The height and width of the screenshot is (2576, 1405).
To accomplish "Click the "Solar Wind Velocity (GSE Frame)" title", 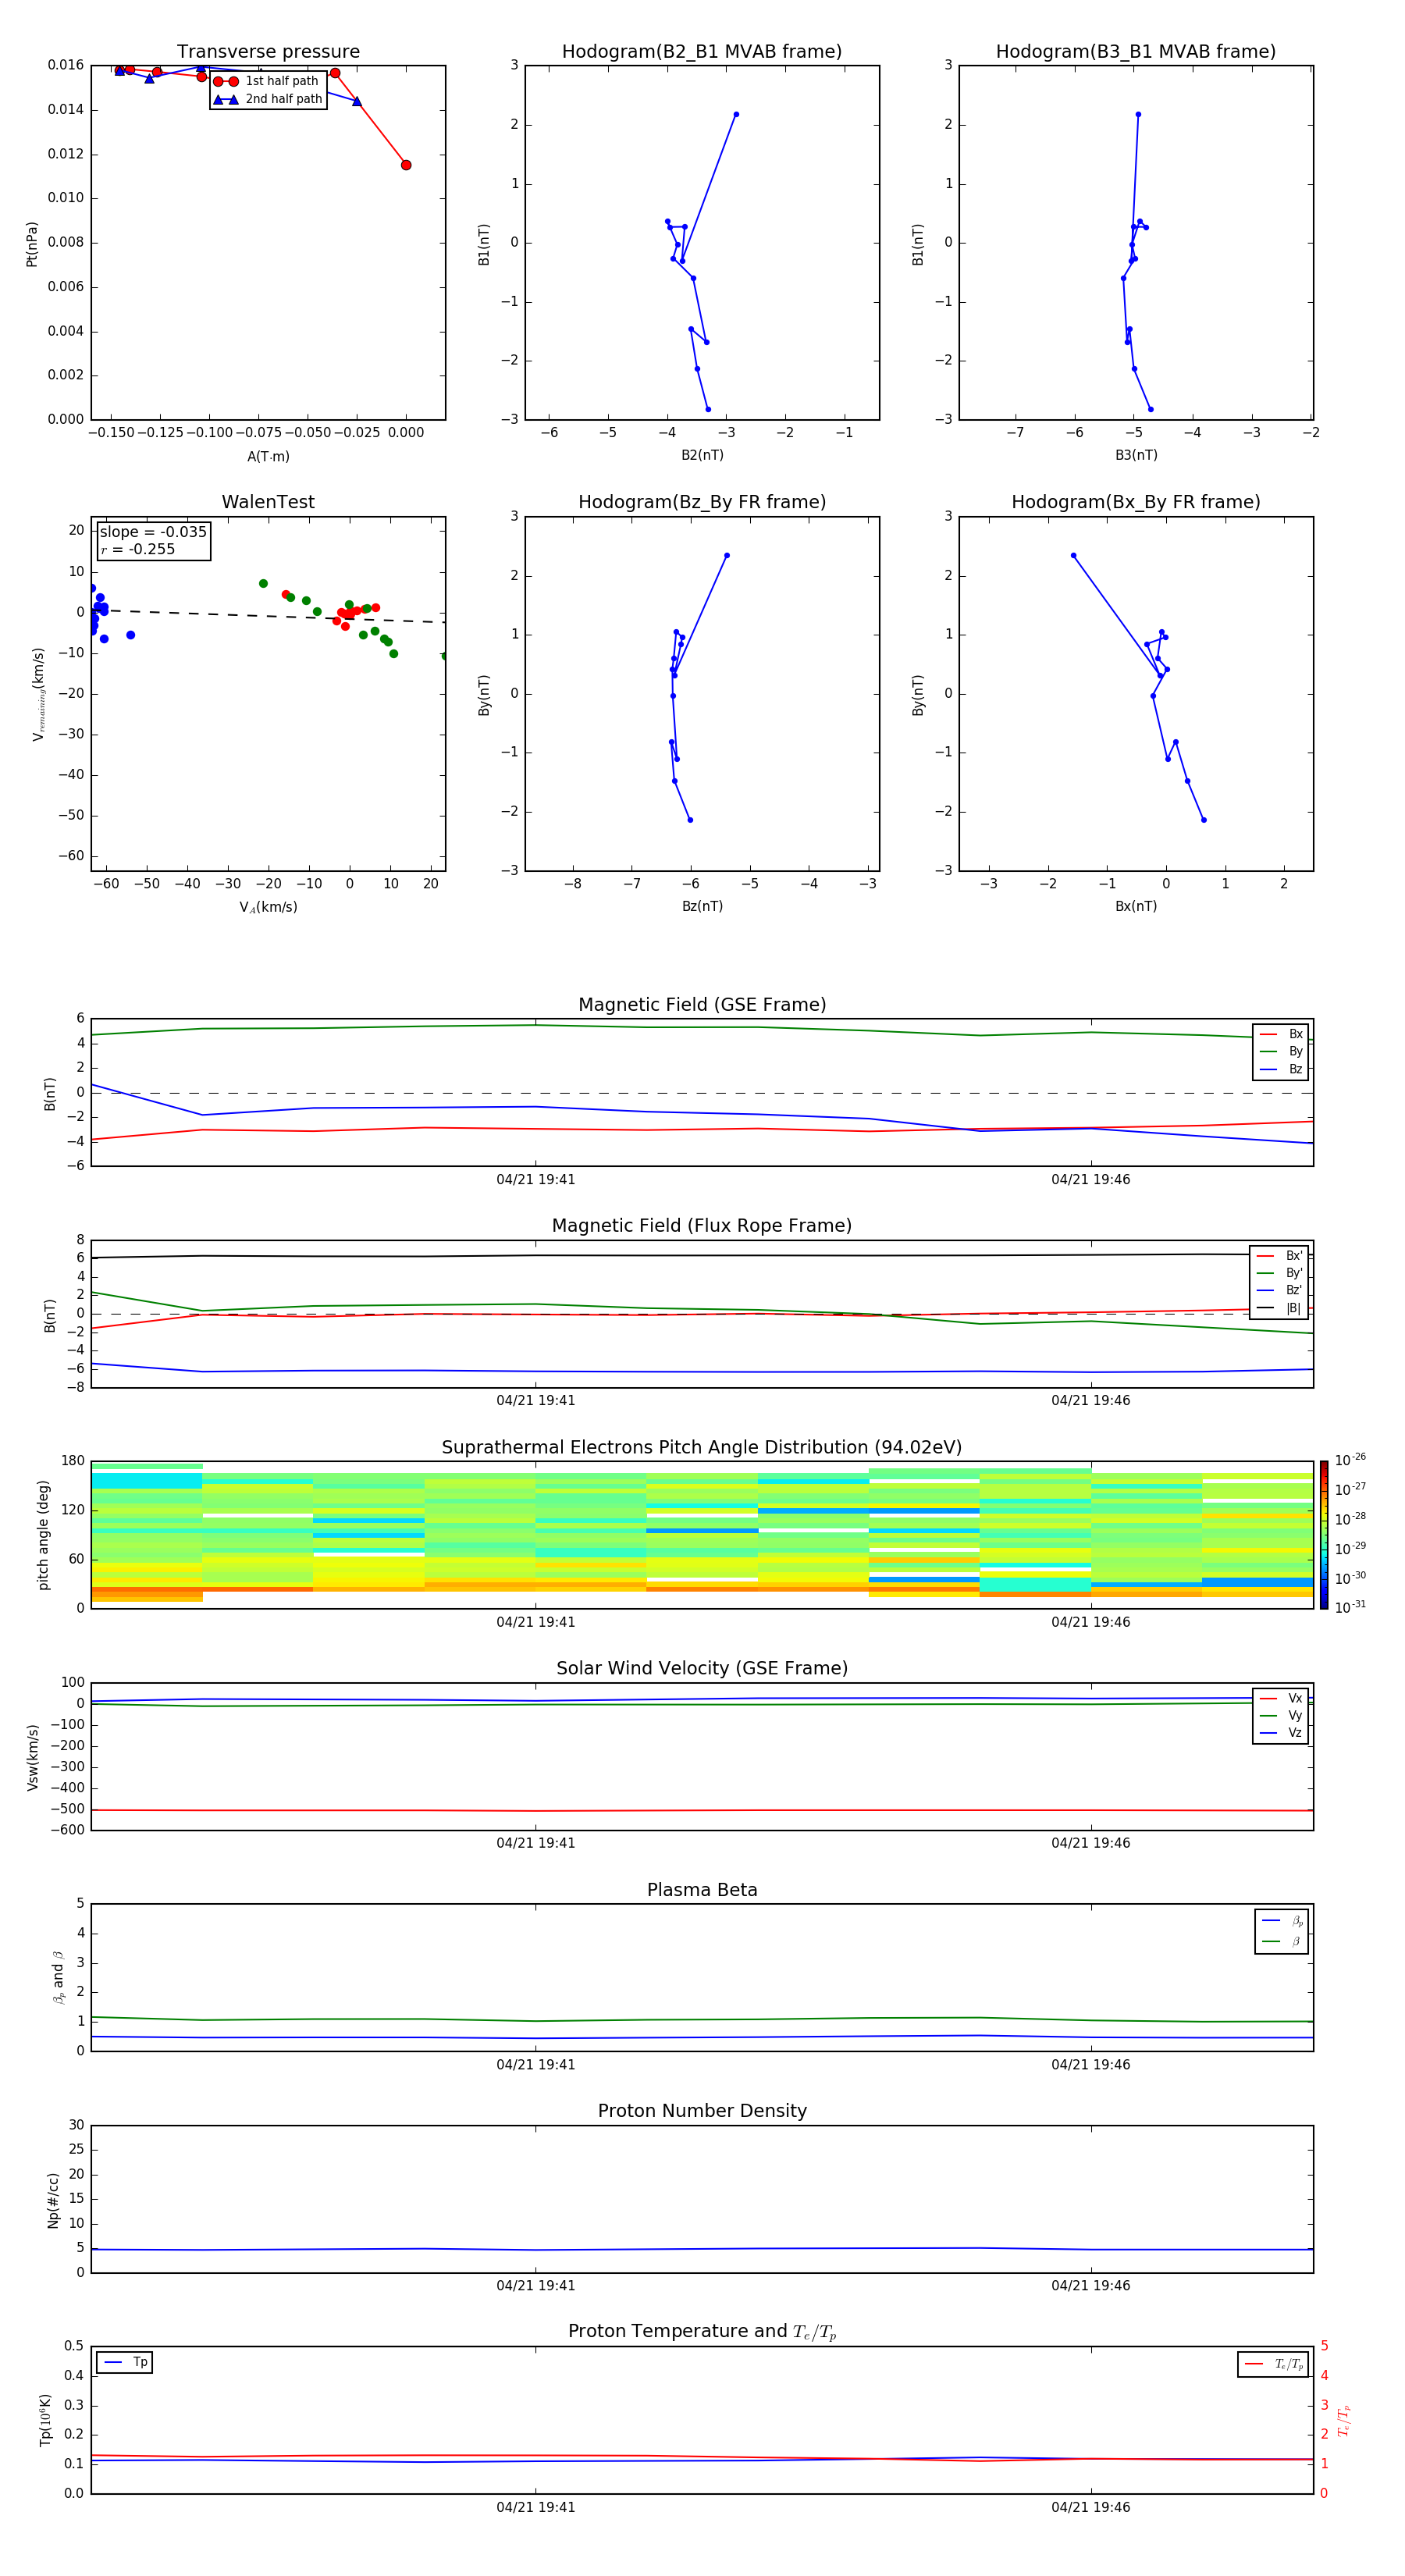I will (702, 1669).
